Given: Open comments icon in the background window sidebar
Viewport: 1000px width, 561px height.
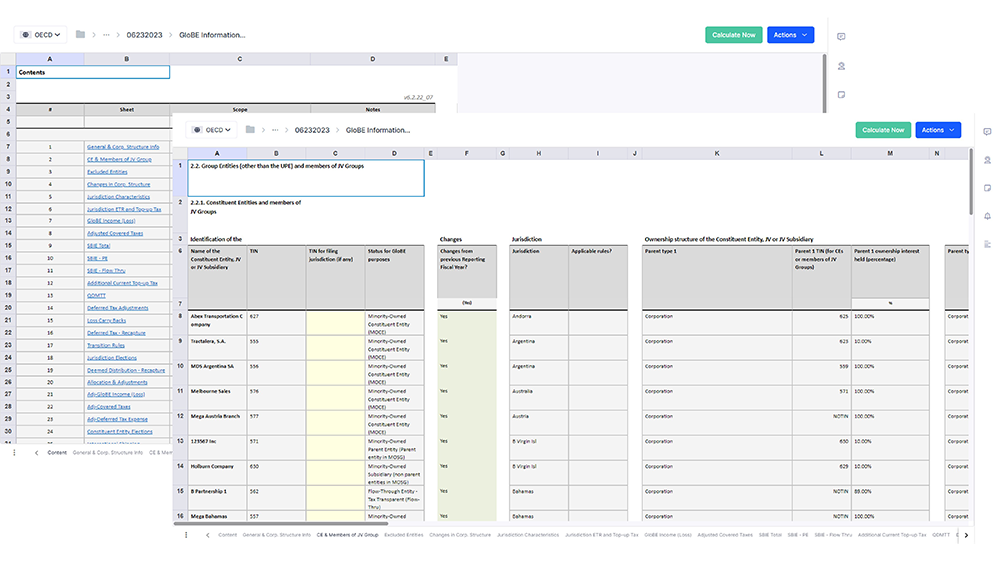Looking at the screenshot, I should (x=841, y=37).
